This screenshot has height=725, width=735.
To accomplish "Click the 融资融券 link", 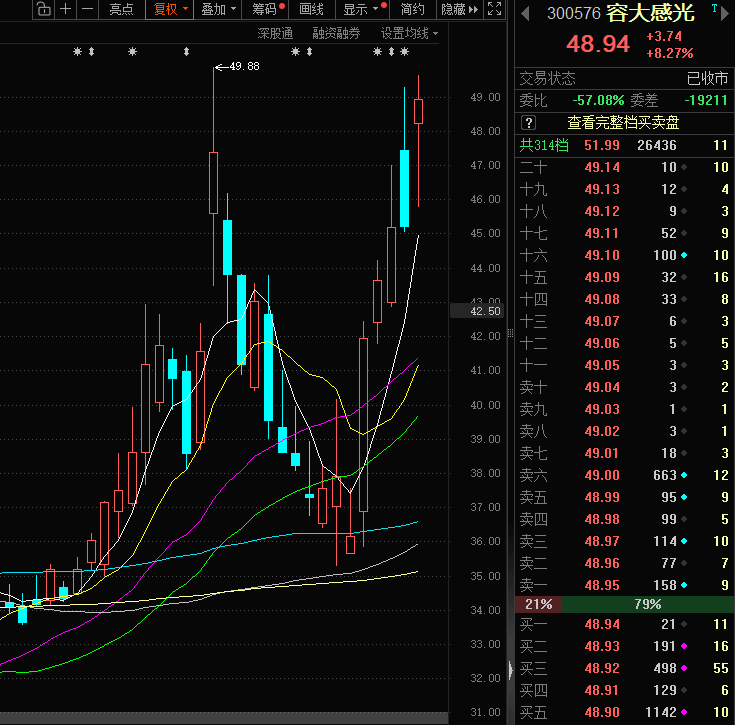I will [x=336, y=33].
